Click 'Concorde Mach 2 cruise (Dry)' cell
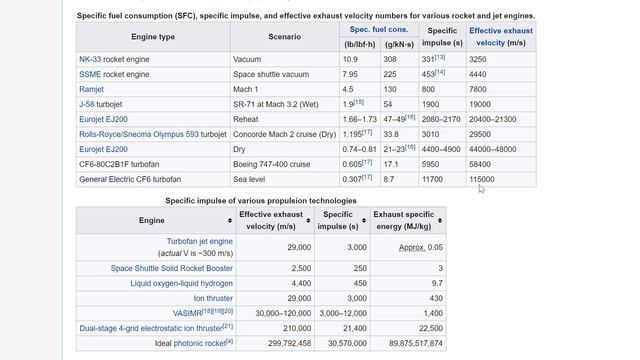640x360 pixels. point(284,134)
